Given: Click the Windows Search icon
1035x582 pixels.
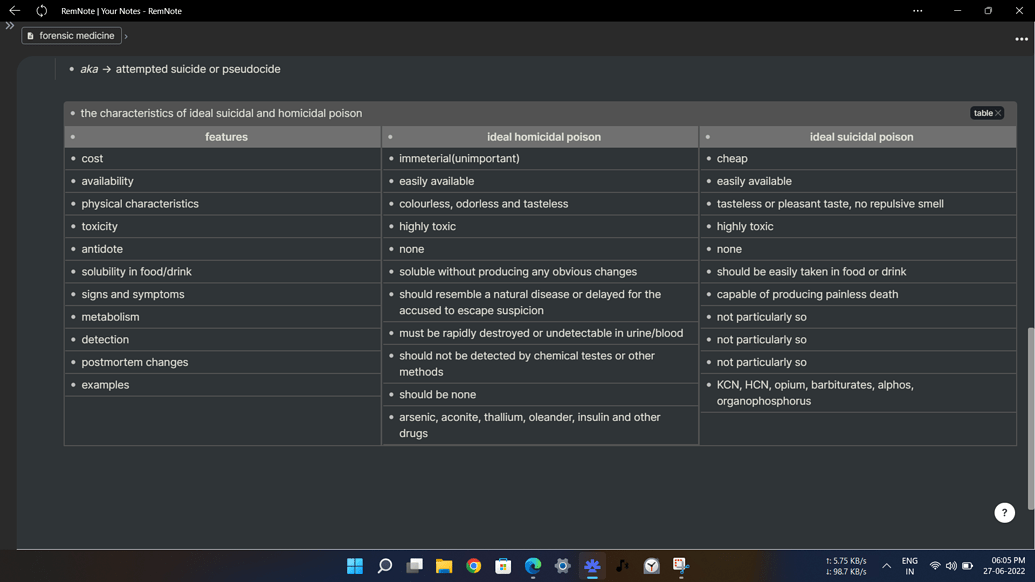Looking at the screenshot, I should [x=384, y=566].
